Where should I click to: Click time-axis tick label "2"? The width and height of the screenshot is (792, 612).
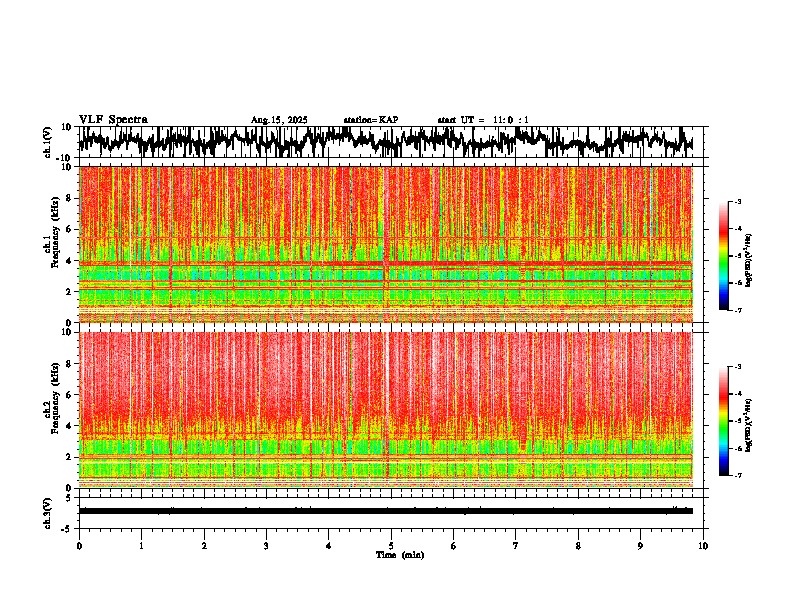pos(204,546)
